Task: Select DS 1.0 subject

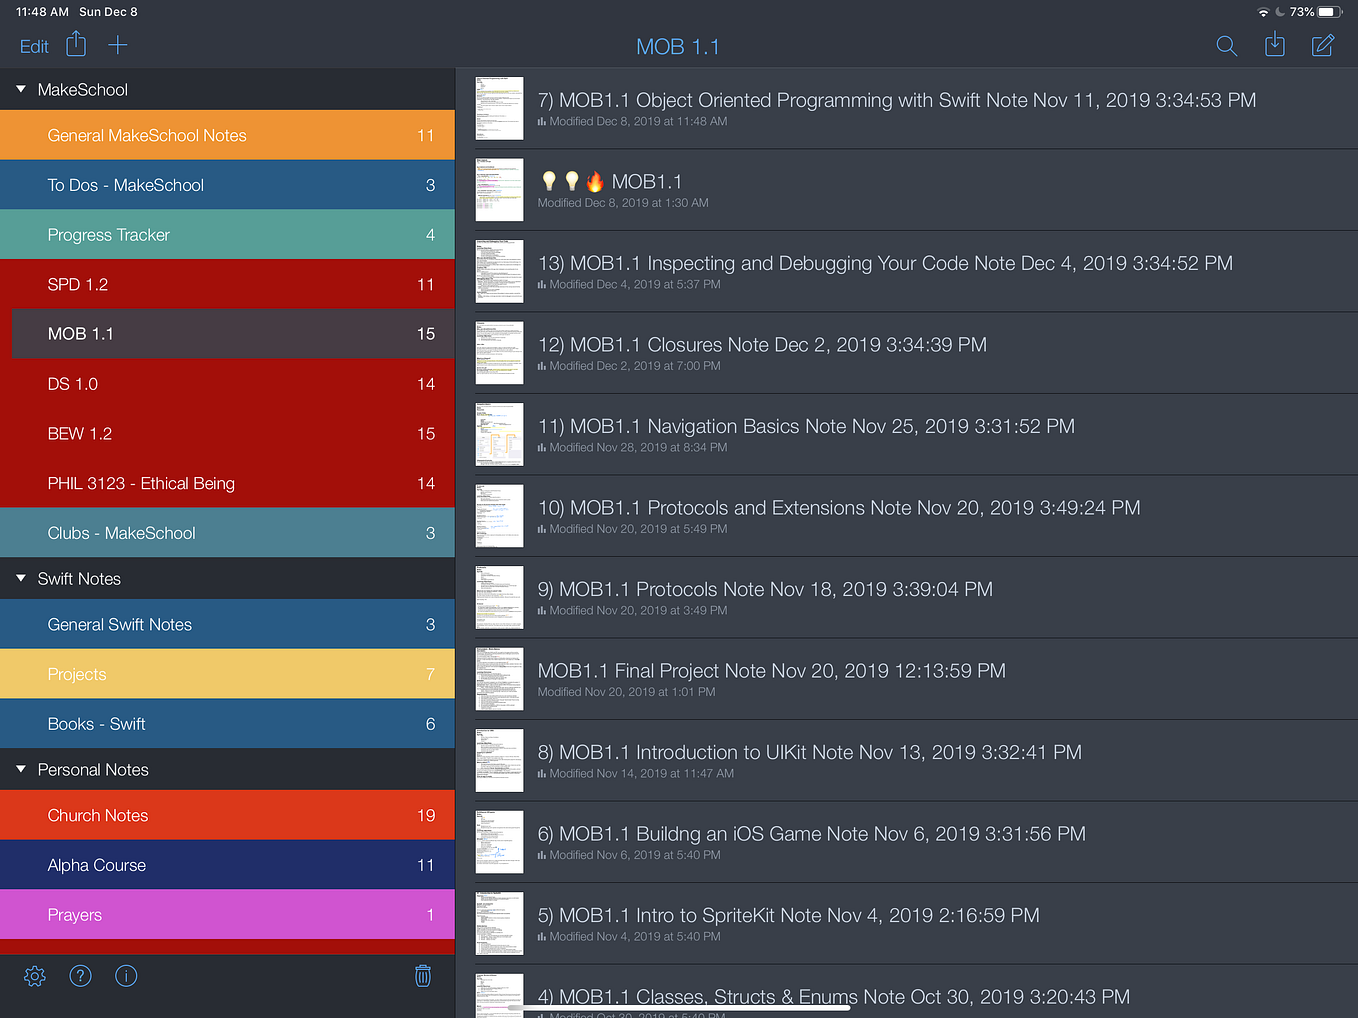Action: tap(227, 384)
